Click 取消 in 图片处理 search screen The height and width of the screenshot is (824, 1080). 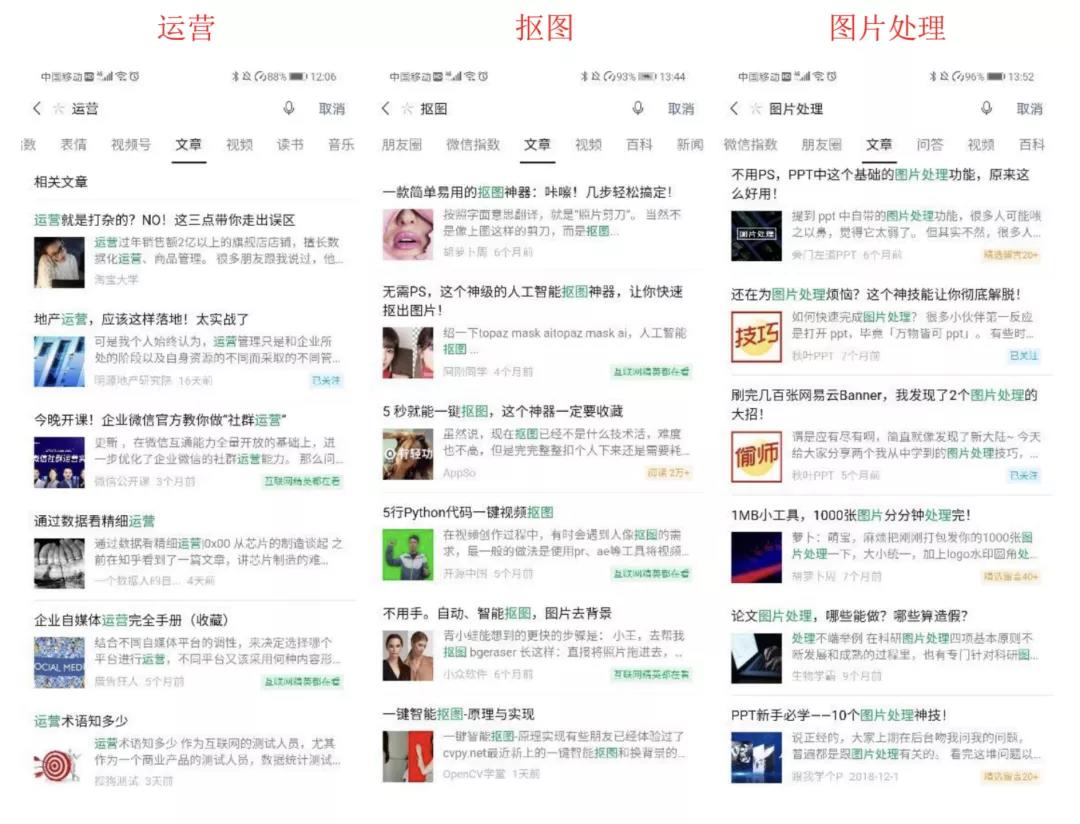coord(1030,109)
